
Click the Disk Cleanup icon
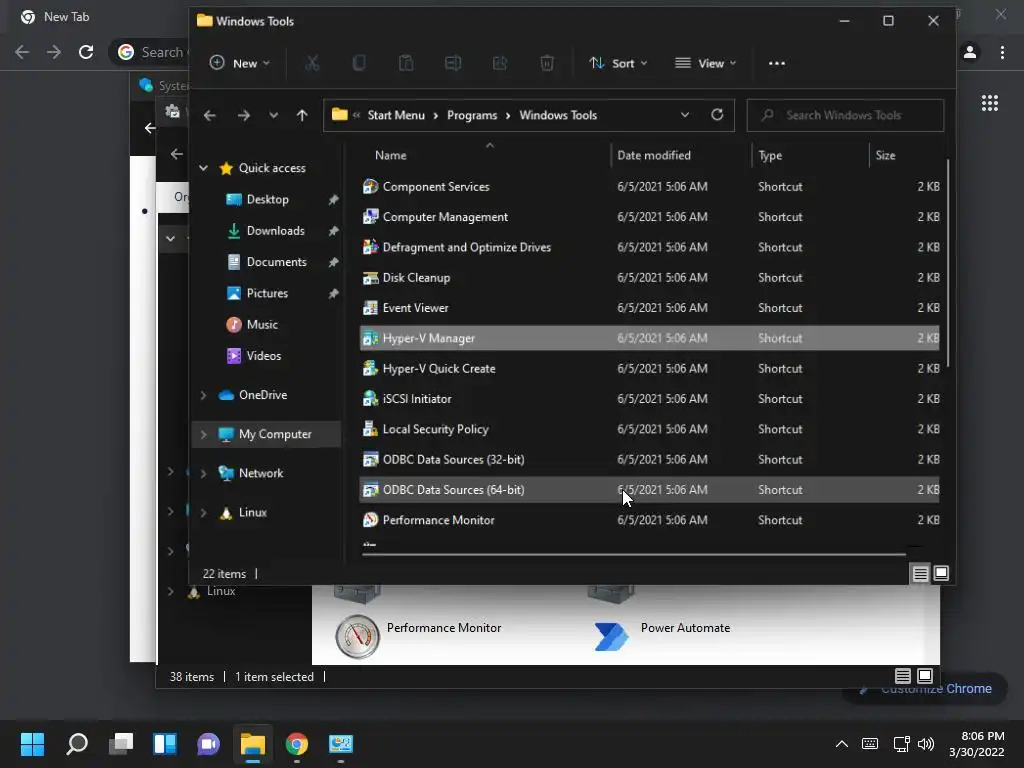(x=370, y=278)
